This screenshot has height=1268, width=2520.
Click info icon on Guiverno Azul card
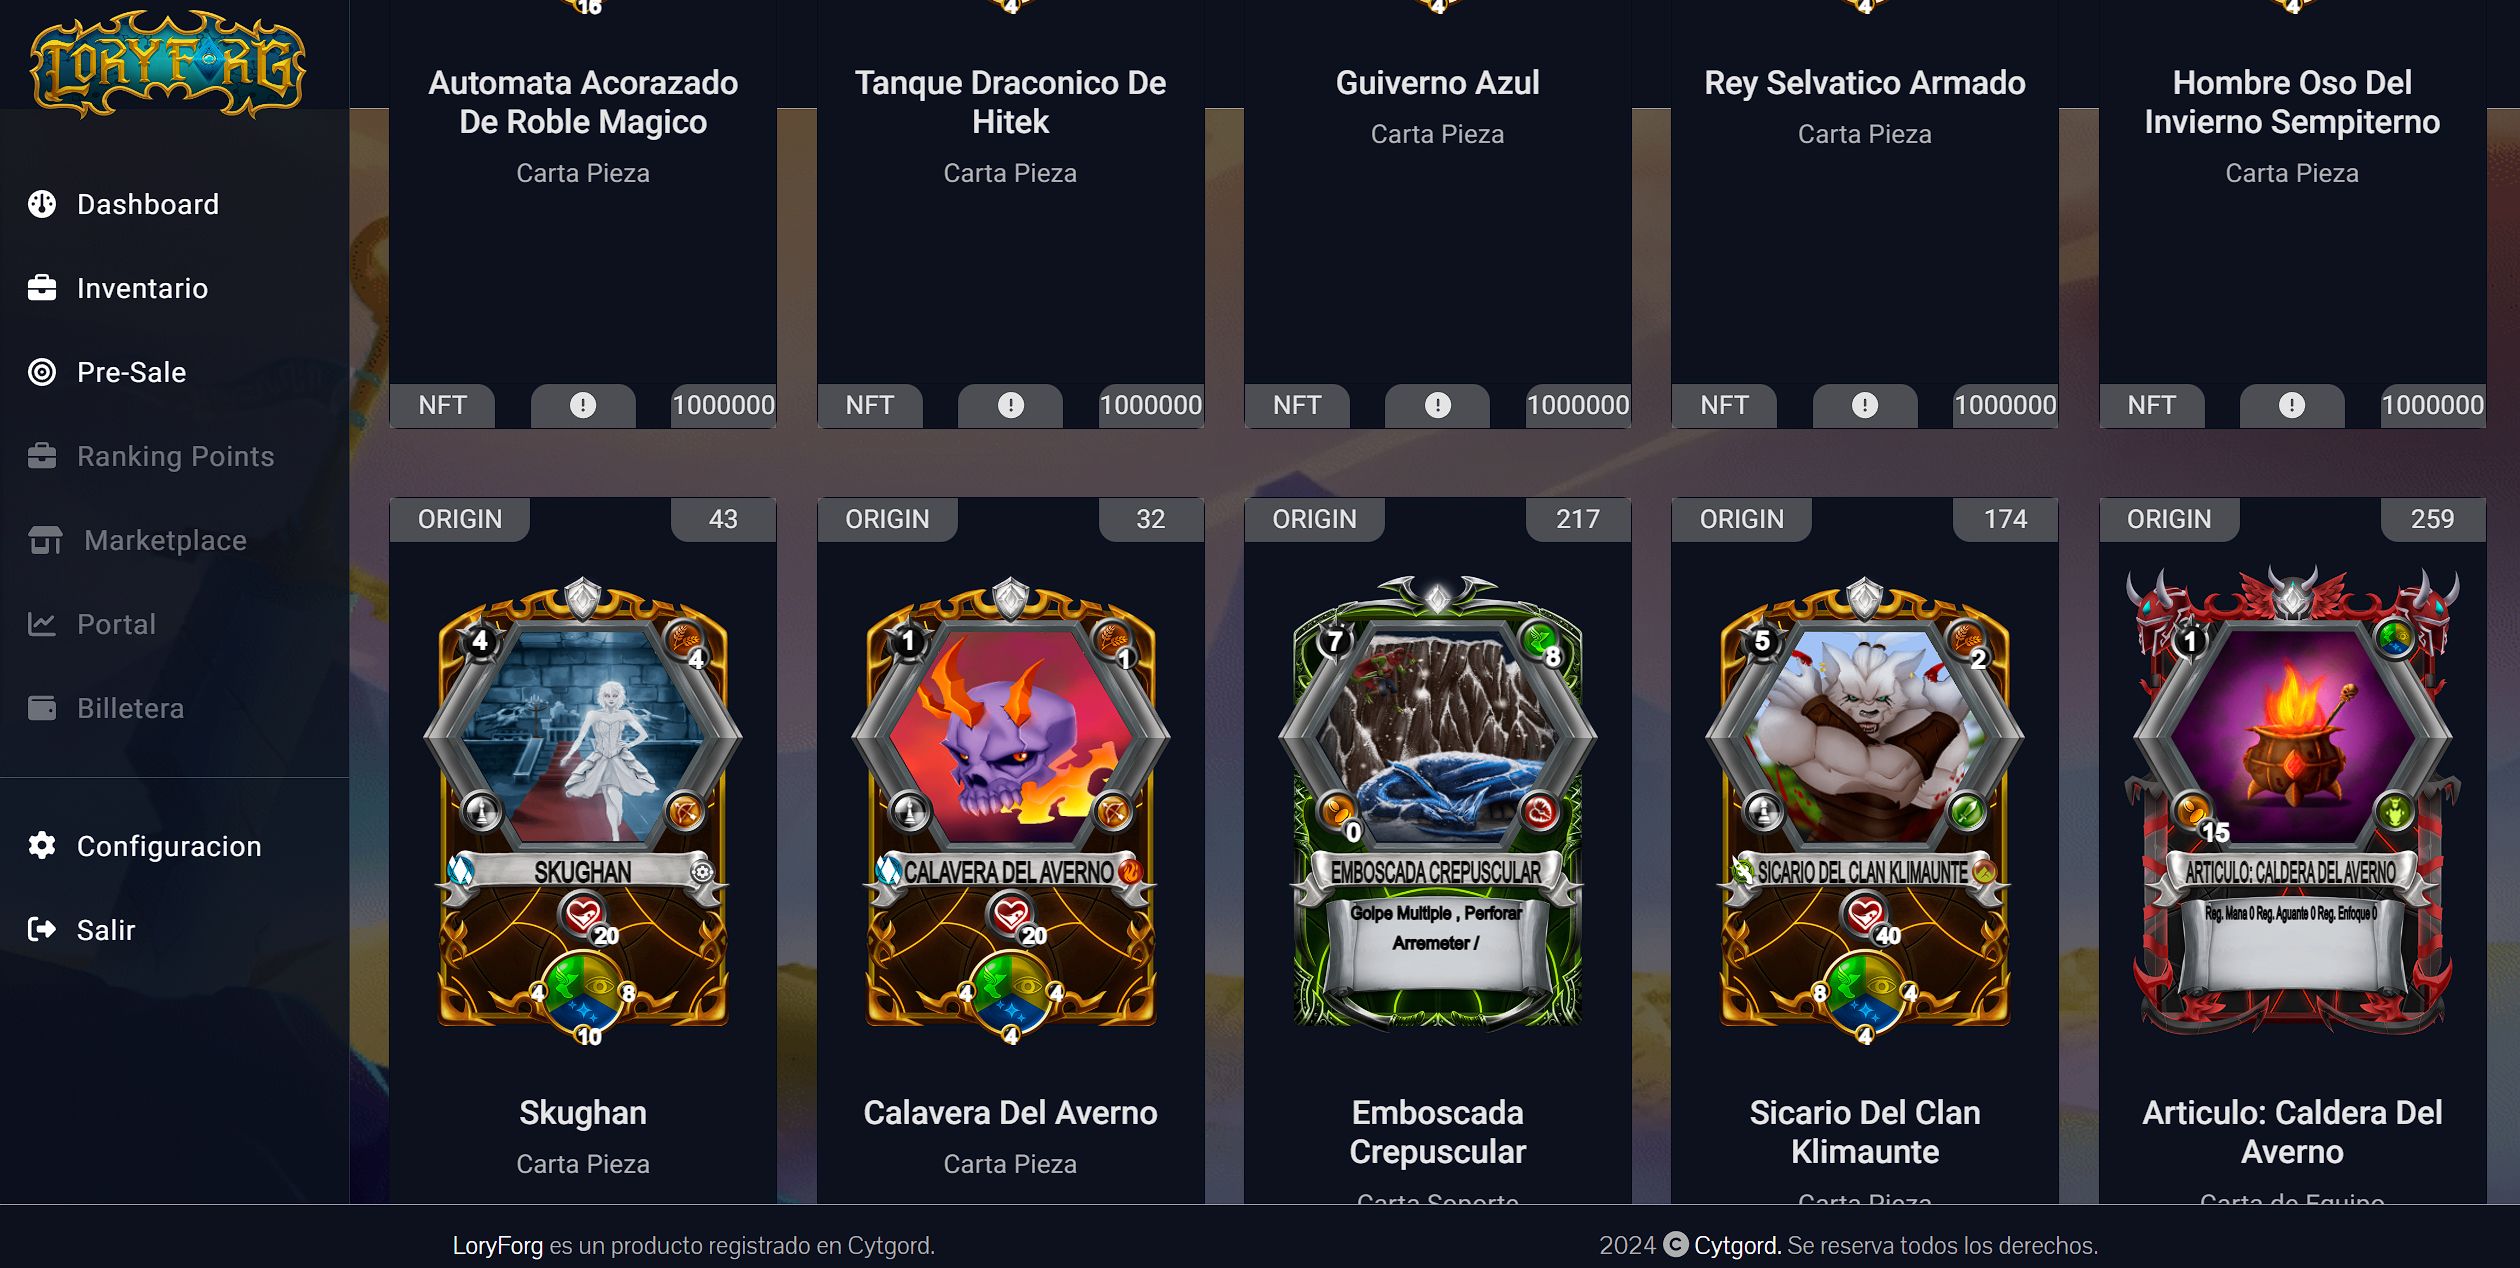(x=1437, y=405)
